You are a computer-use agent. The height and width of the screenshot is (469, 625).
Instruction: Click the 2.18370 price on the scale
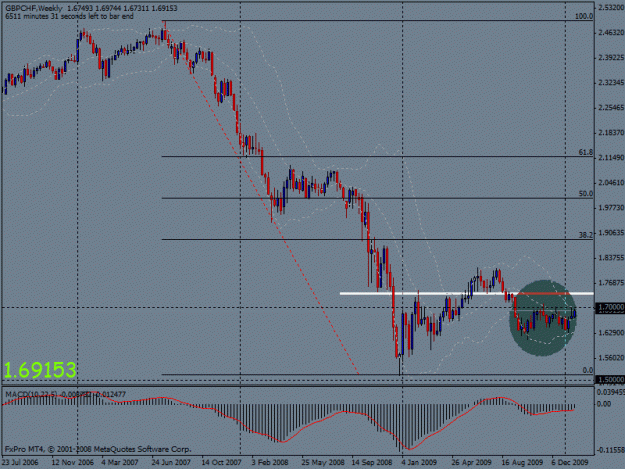click(x=611, y=133)
